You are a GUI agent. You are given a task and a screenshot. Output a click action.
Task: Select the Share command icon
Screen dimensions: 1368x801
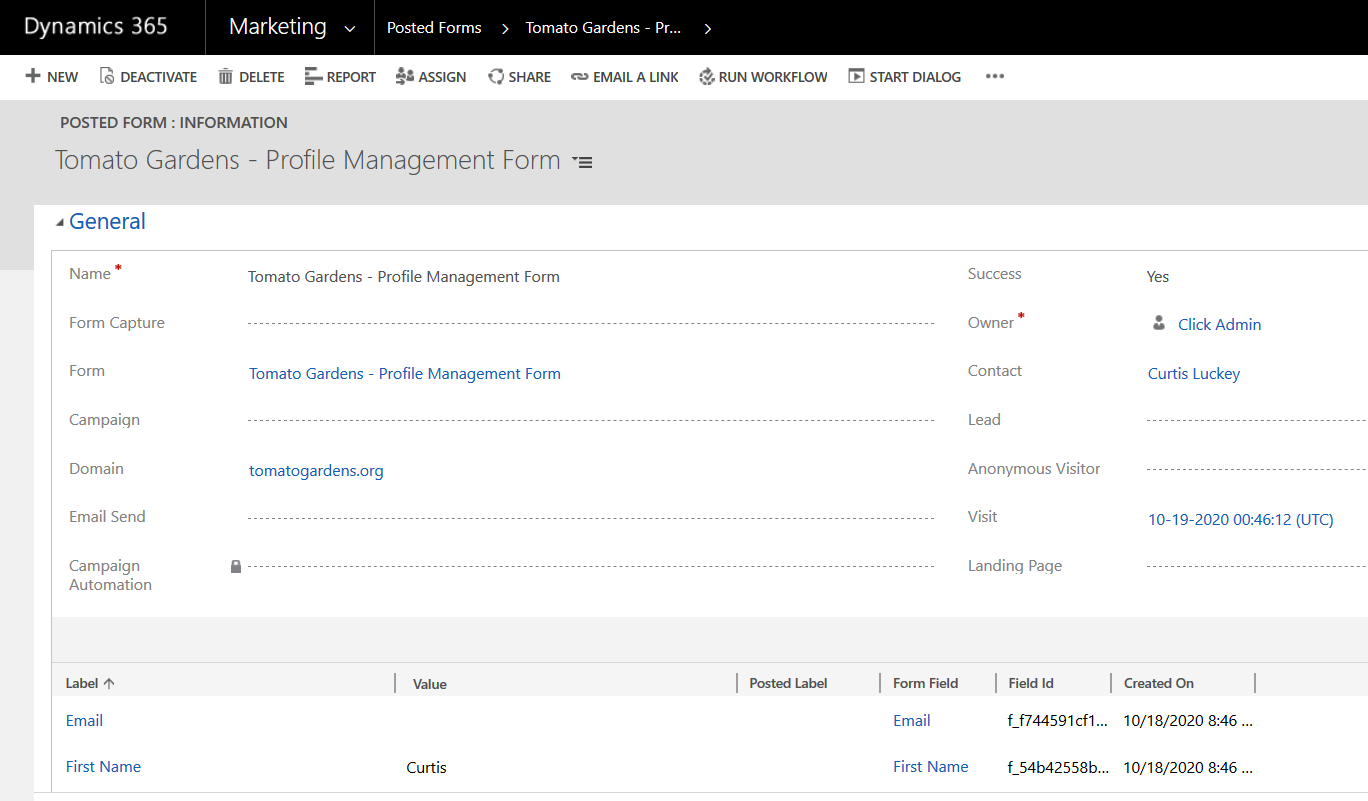tap(494, 76)
